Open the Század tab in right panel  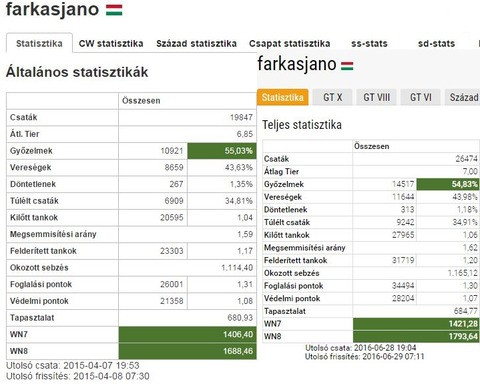[x=463, y=97]
